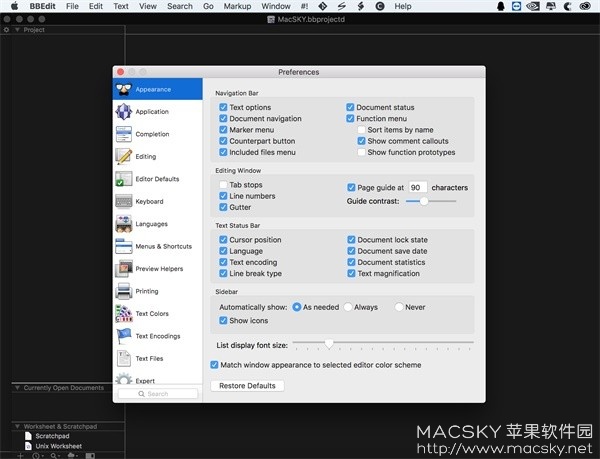The height and width of the screenshot is (459, 600).
Task: Select the Always sidebar radio button
Action: [348, 307]
